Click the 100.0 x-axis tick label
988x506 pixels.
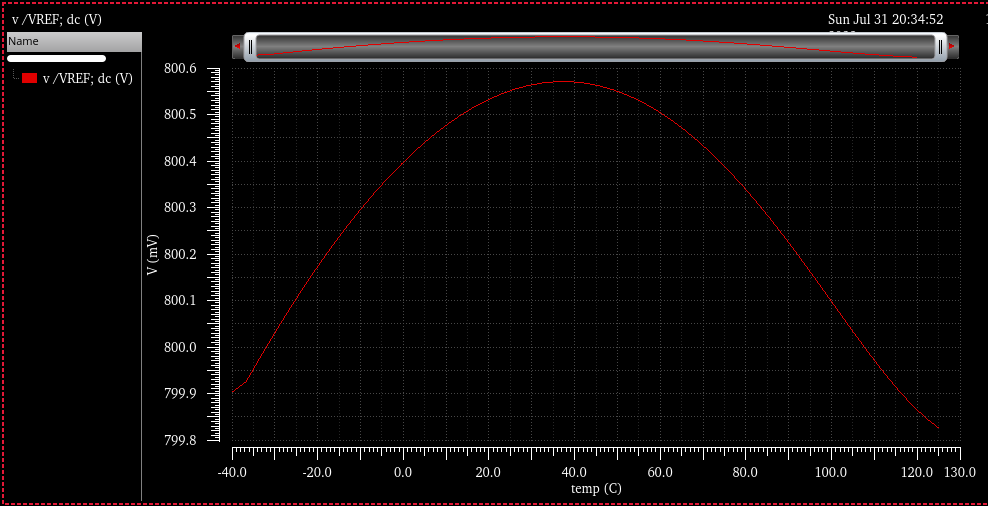point(832,473)
